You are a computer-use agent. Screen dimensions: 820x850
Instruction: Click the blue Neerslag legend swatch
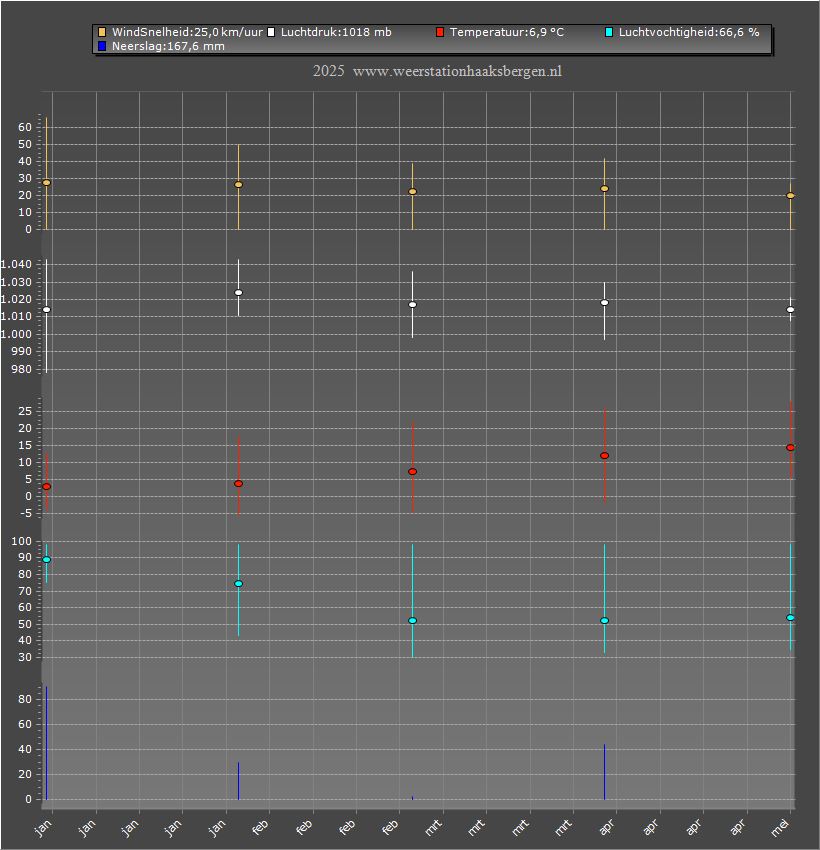point(102,46)
